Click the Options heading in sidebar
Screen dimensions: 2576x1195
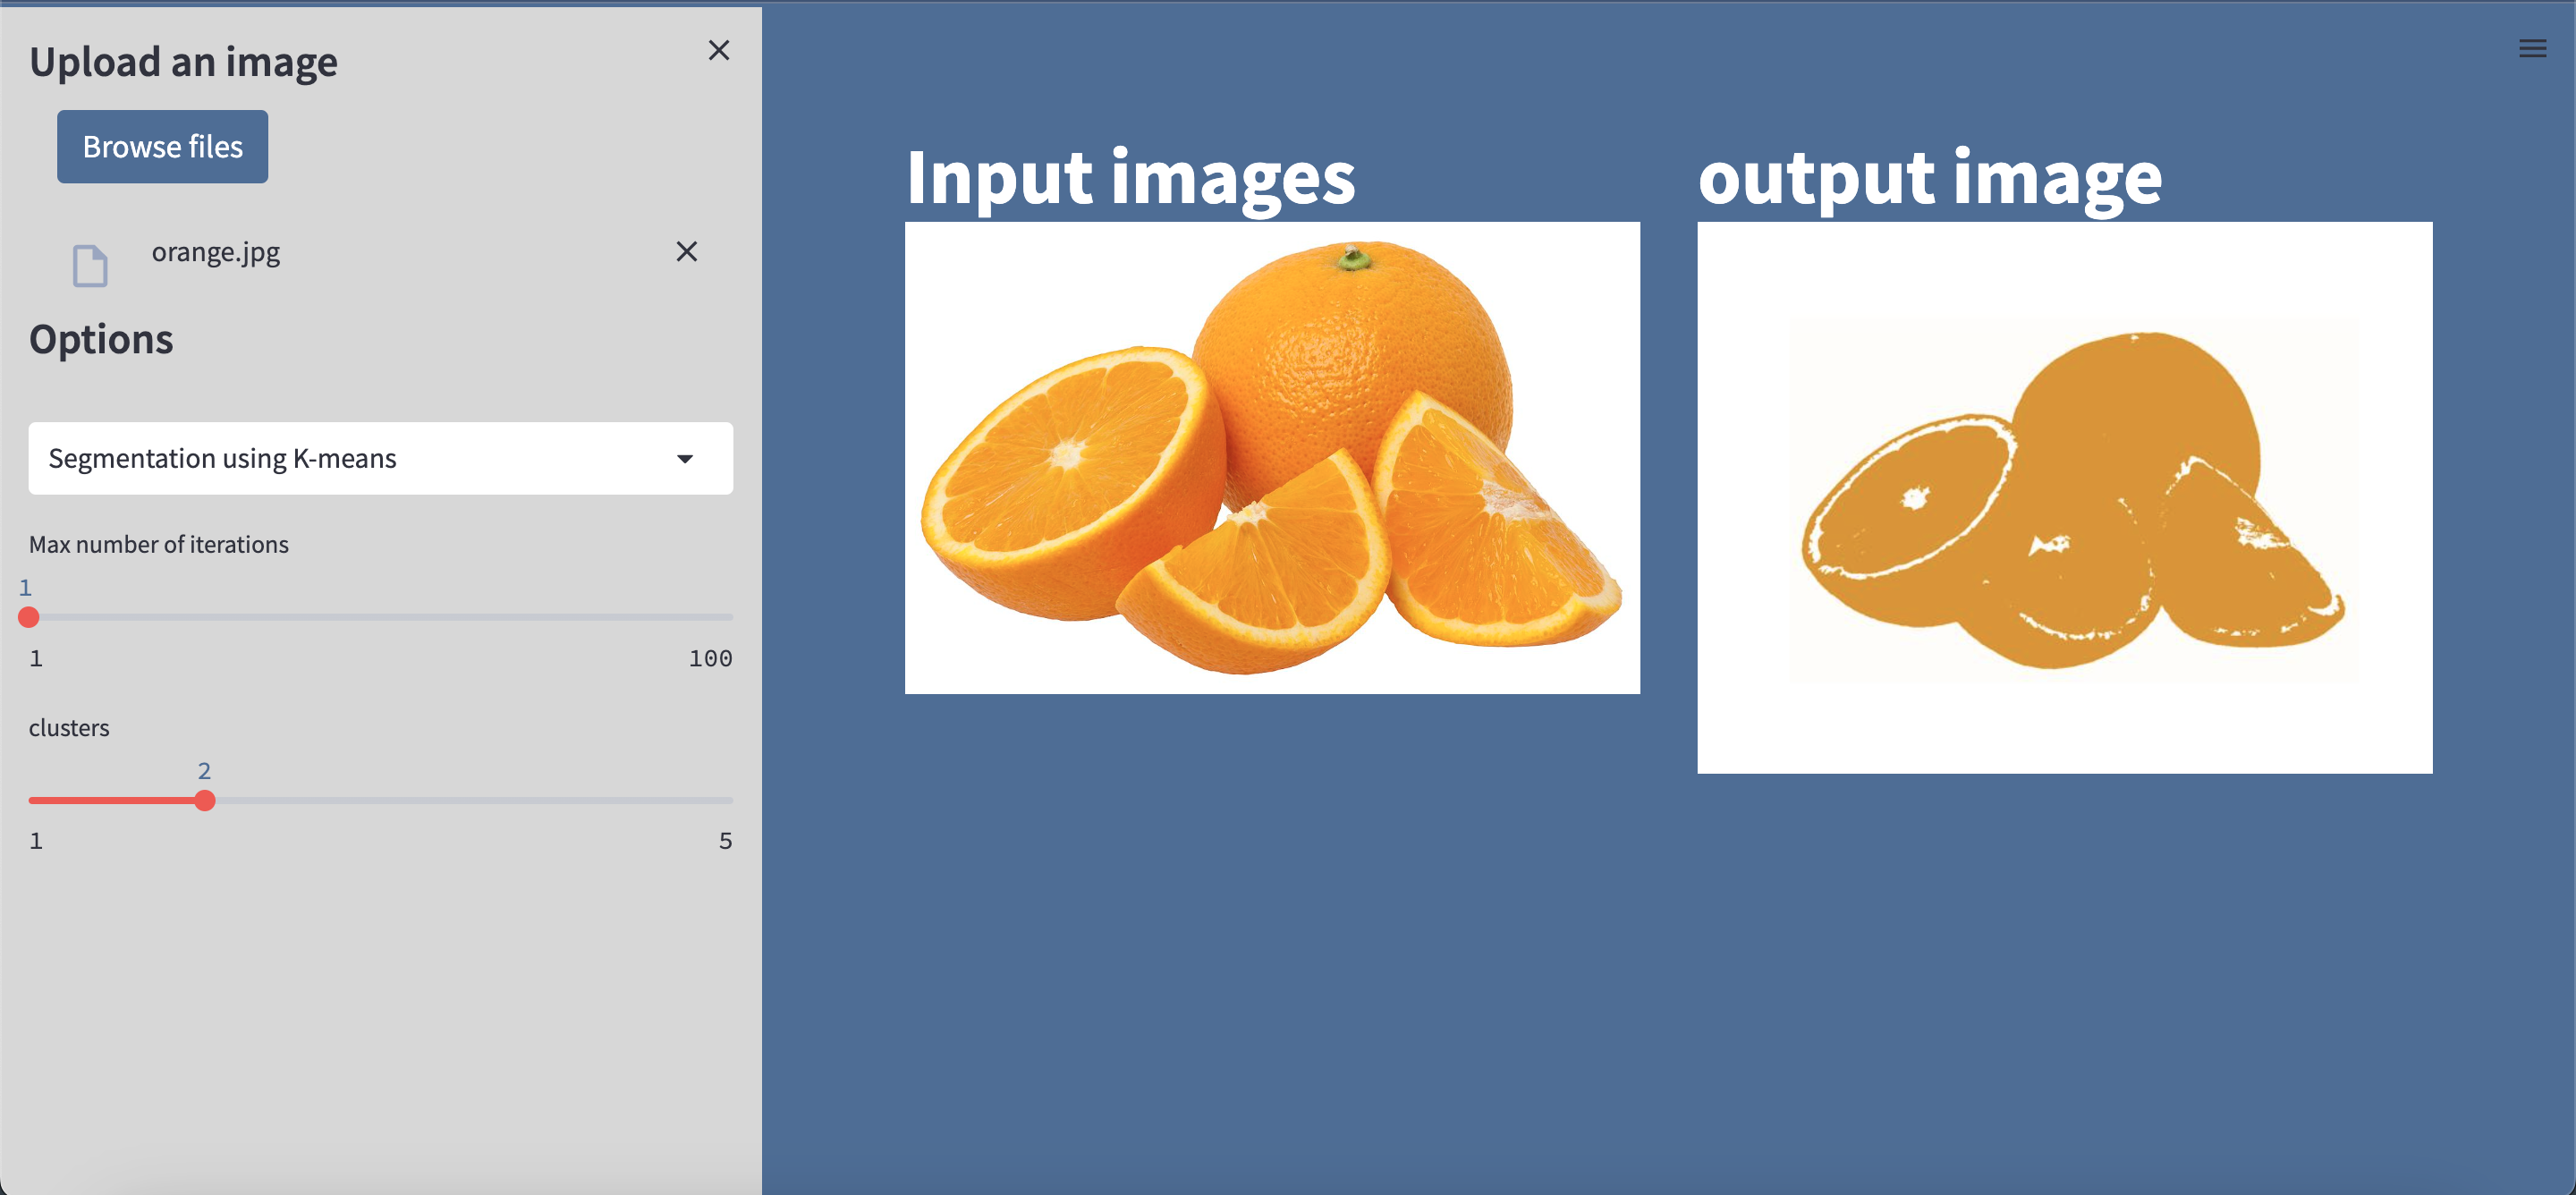101,339
